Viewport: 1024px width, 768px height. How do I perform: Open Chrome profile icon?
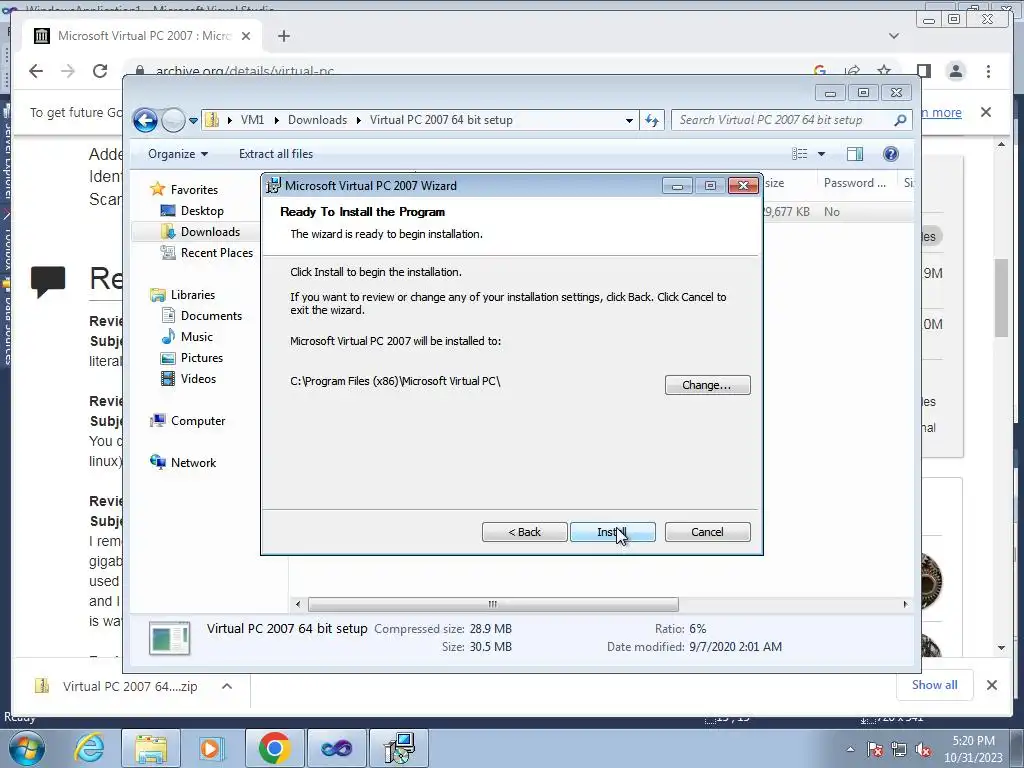pos(955,71)
